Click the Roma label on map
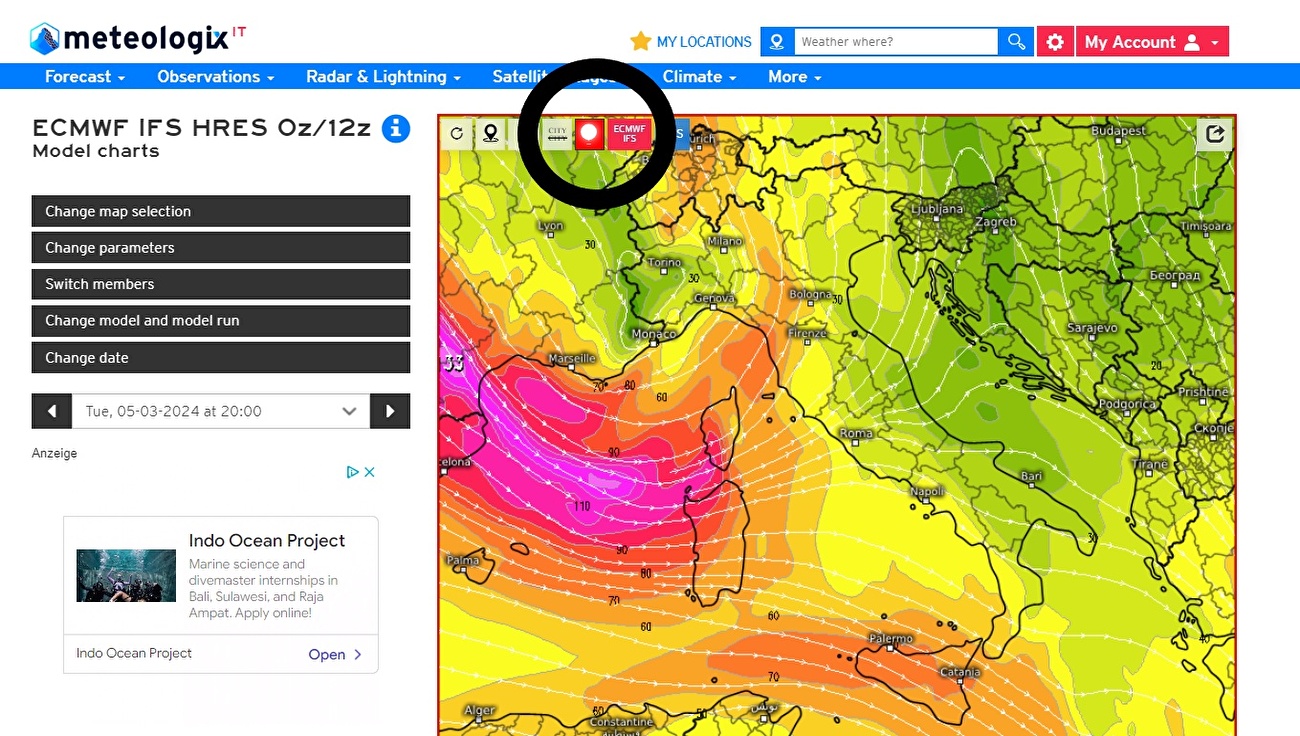The image size is (1300, 736). point(856,433)
